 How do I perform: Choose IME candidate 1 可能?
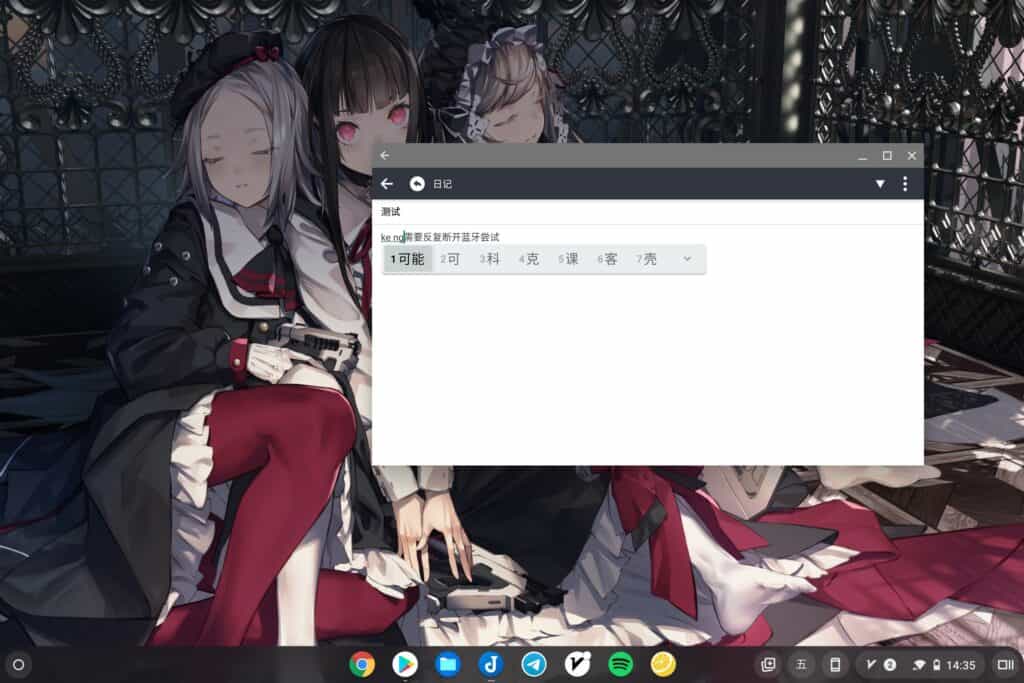tap(408, 259)
